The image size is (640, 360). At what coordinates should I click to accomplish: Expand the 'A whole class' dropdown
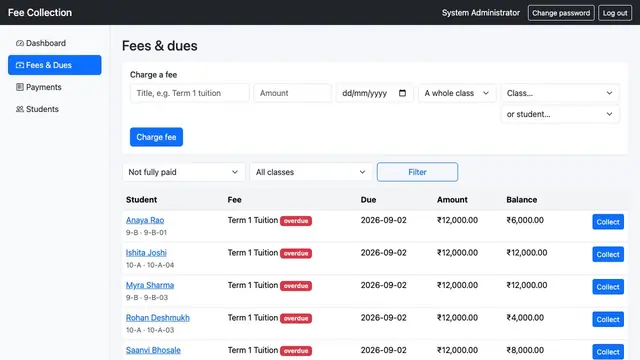click(457, 93)
